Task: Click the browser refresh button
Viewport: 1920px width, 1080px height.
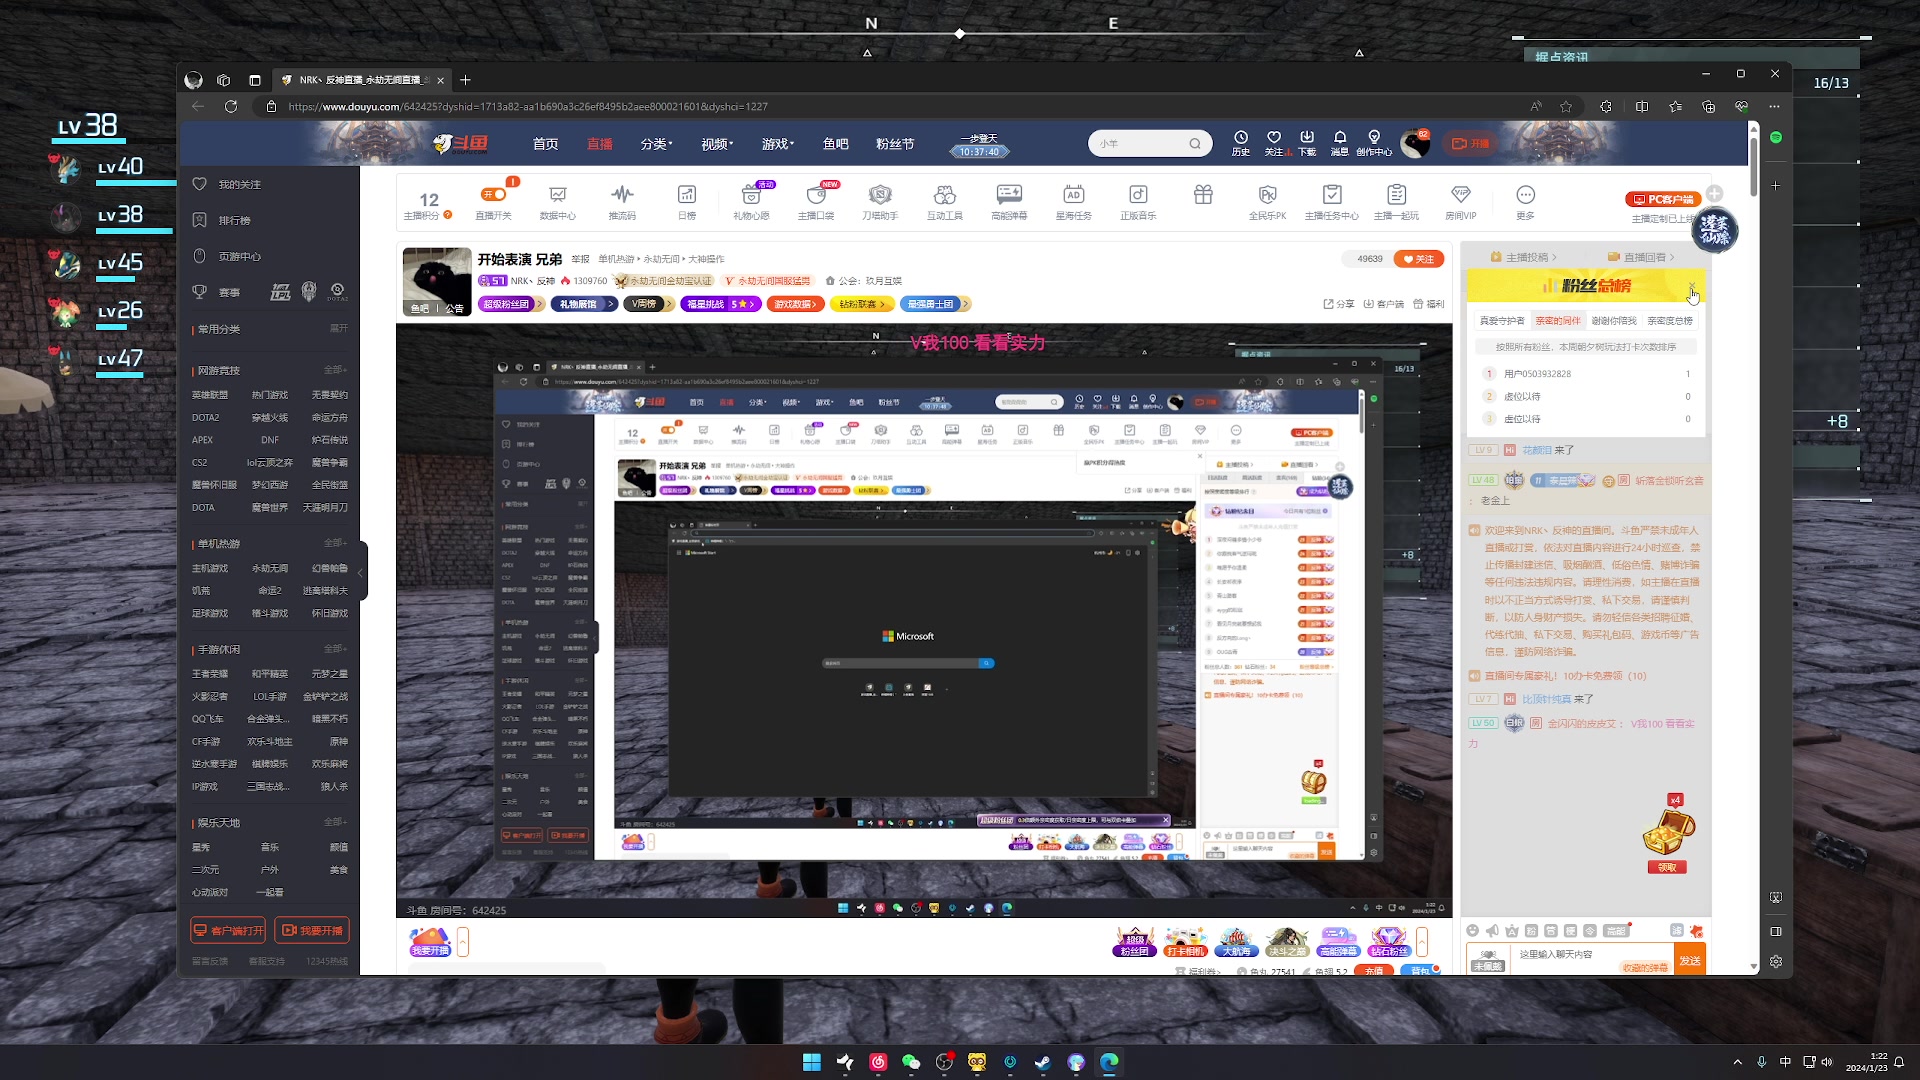Action: [231, 106]
